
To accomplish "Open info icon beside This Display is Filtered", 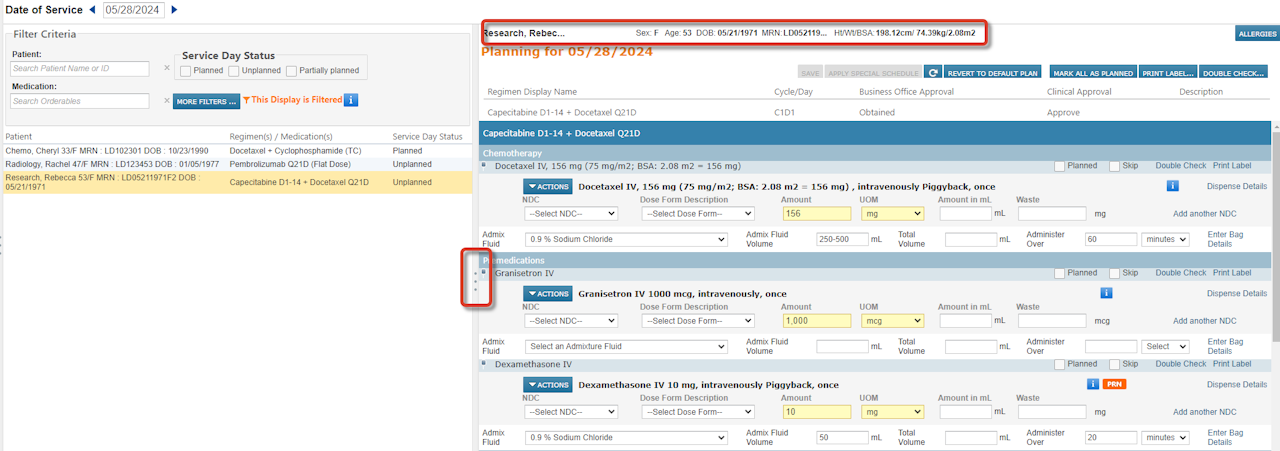I will click(x=351, y=100).
